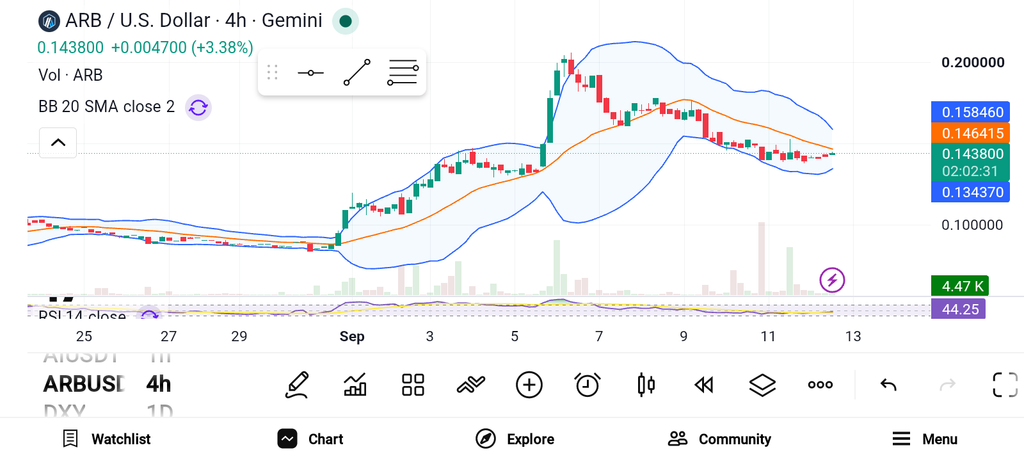Open the indicator templates wave icon

click(471, 385)
